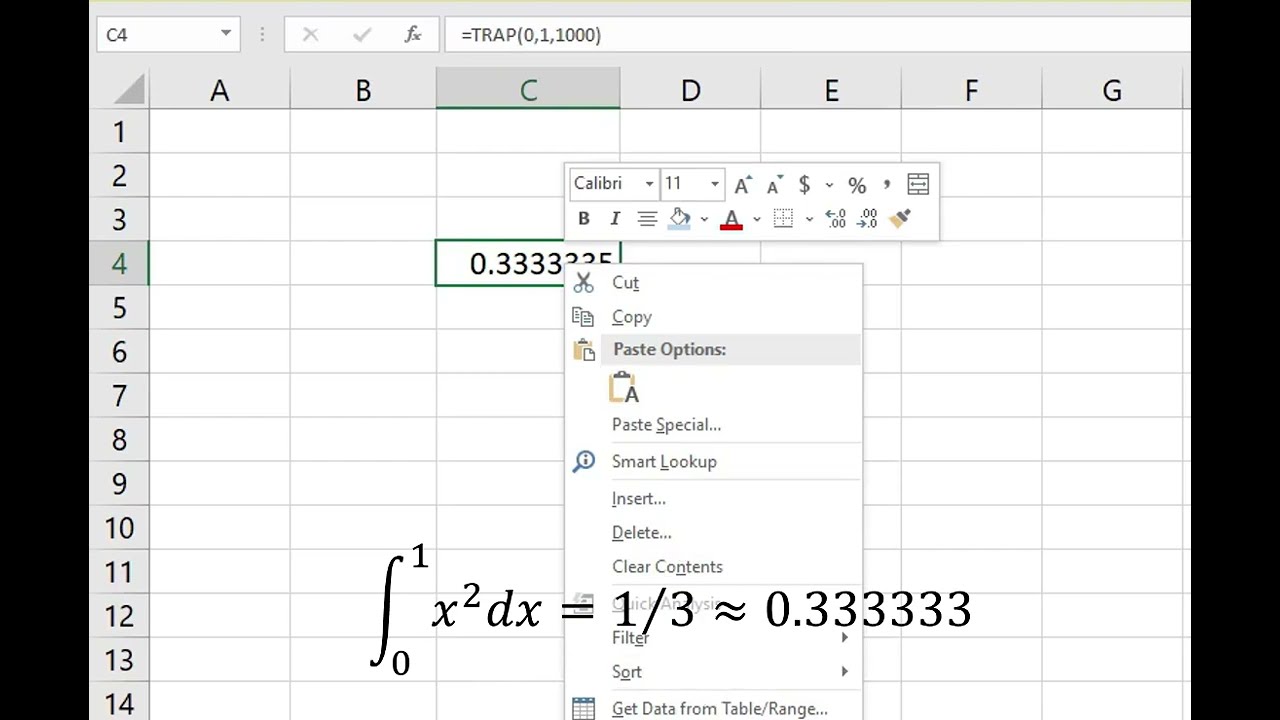Viewport: 1280px width, 720px height.
Task: Choose Copy from the context menu
Action: [714, 317]
